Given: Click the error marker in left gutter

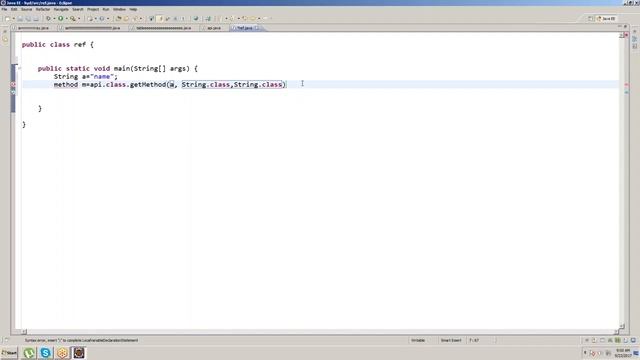Looking at the screenshot, I should point(13,84).
